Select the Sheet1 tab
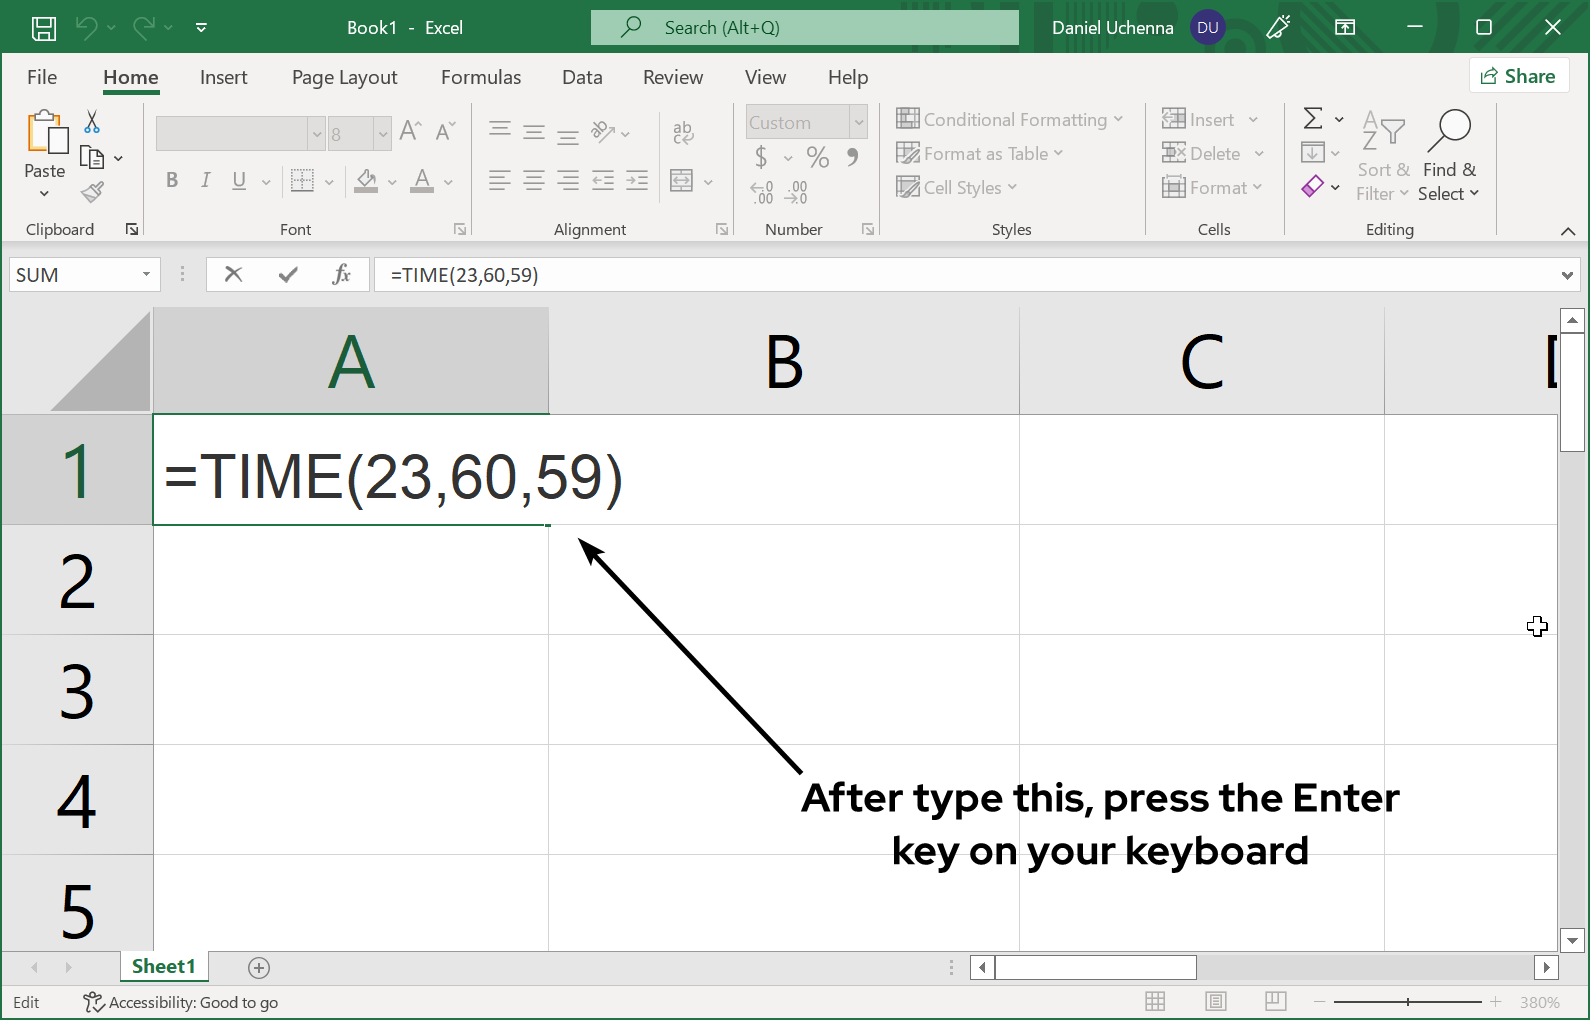 (x=163, y=966)
